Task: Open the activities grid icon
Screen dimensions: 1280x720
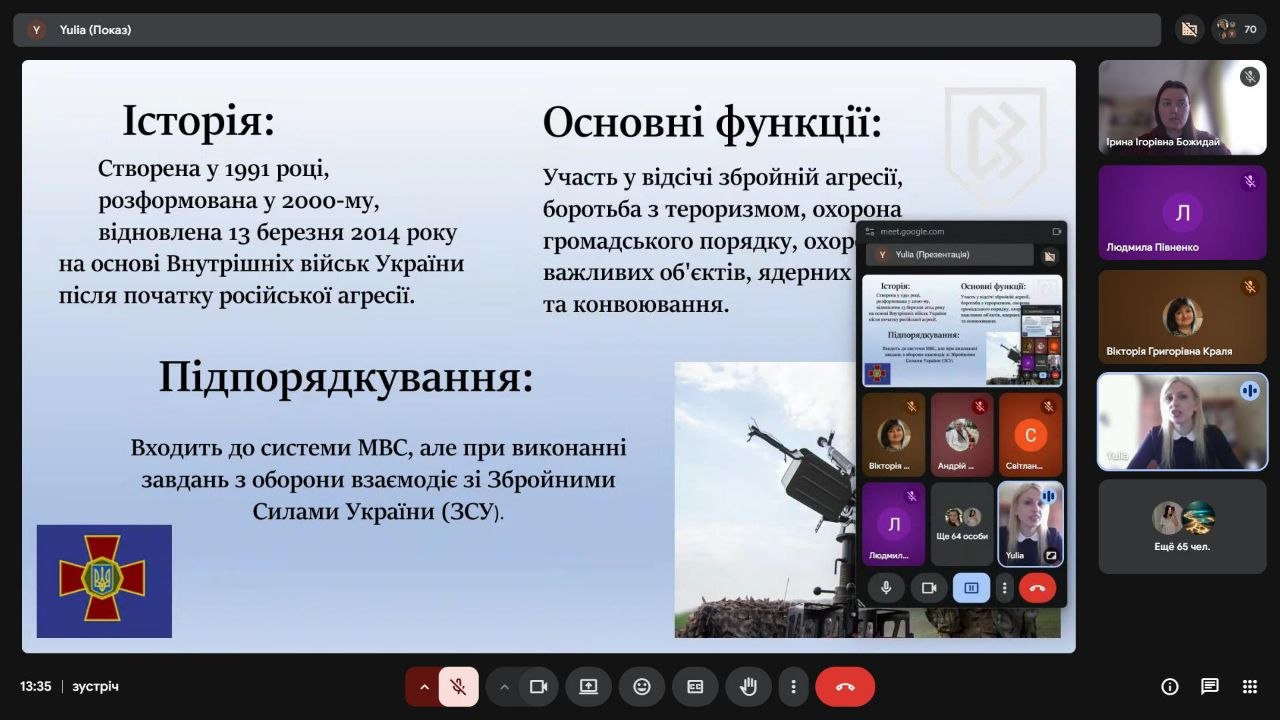Action: [x=1249, y=687]
